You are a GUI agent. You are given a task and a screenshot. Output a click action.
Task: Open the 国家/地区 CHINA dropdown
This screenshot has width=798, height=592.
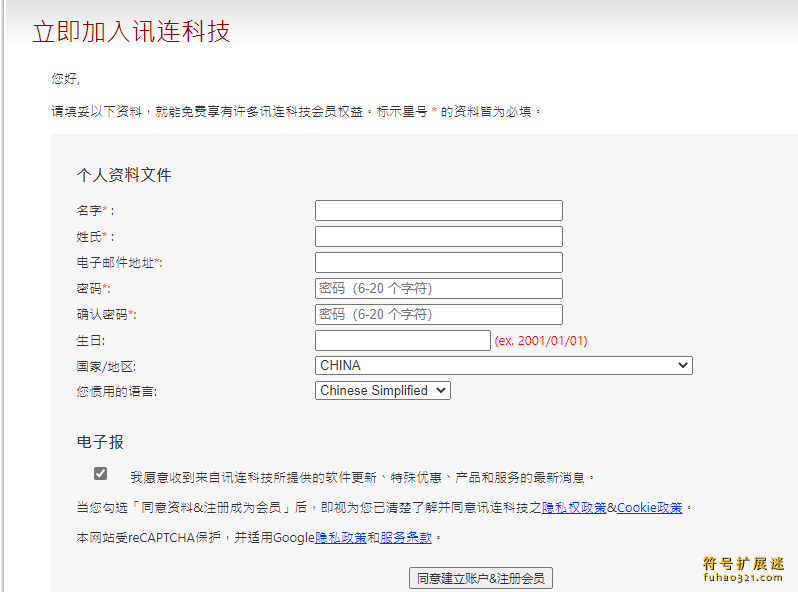pos(504,365)
